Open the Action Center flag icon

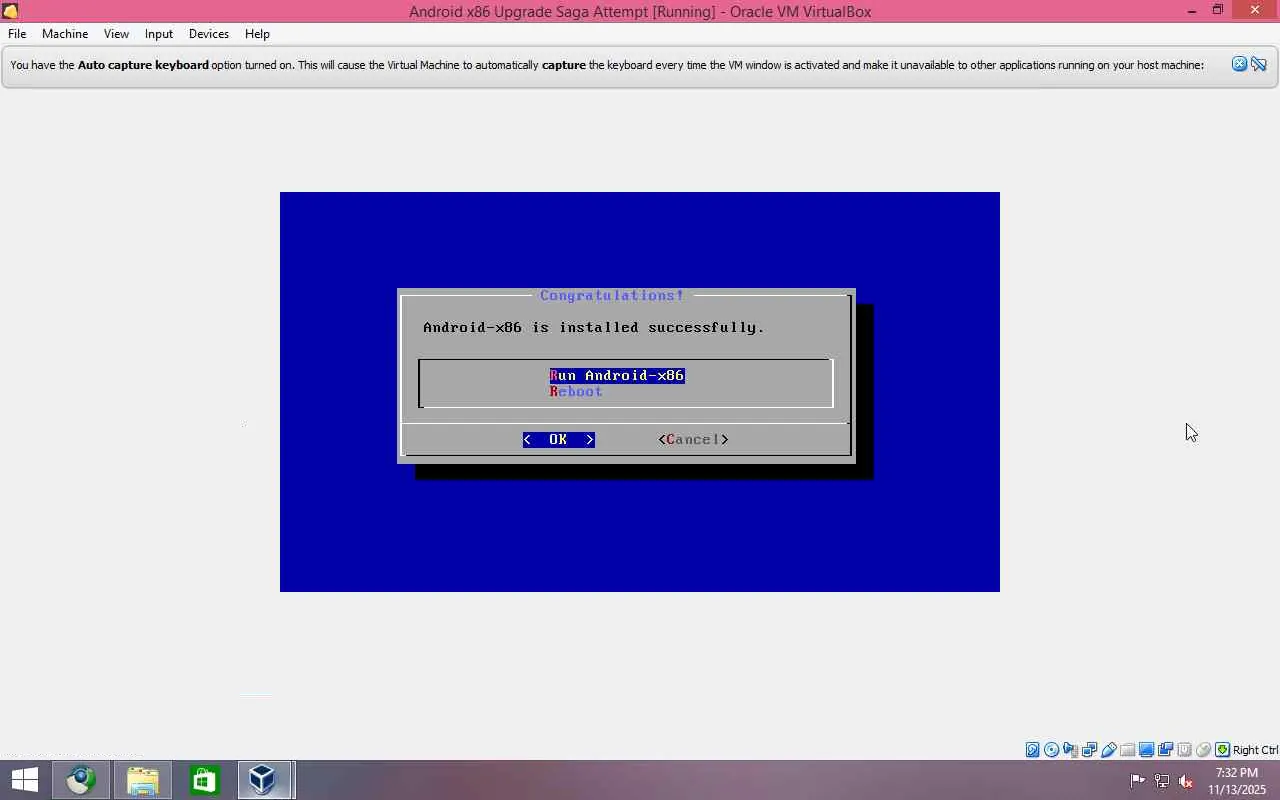pyautogui.click(x=1137, y=780)
